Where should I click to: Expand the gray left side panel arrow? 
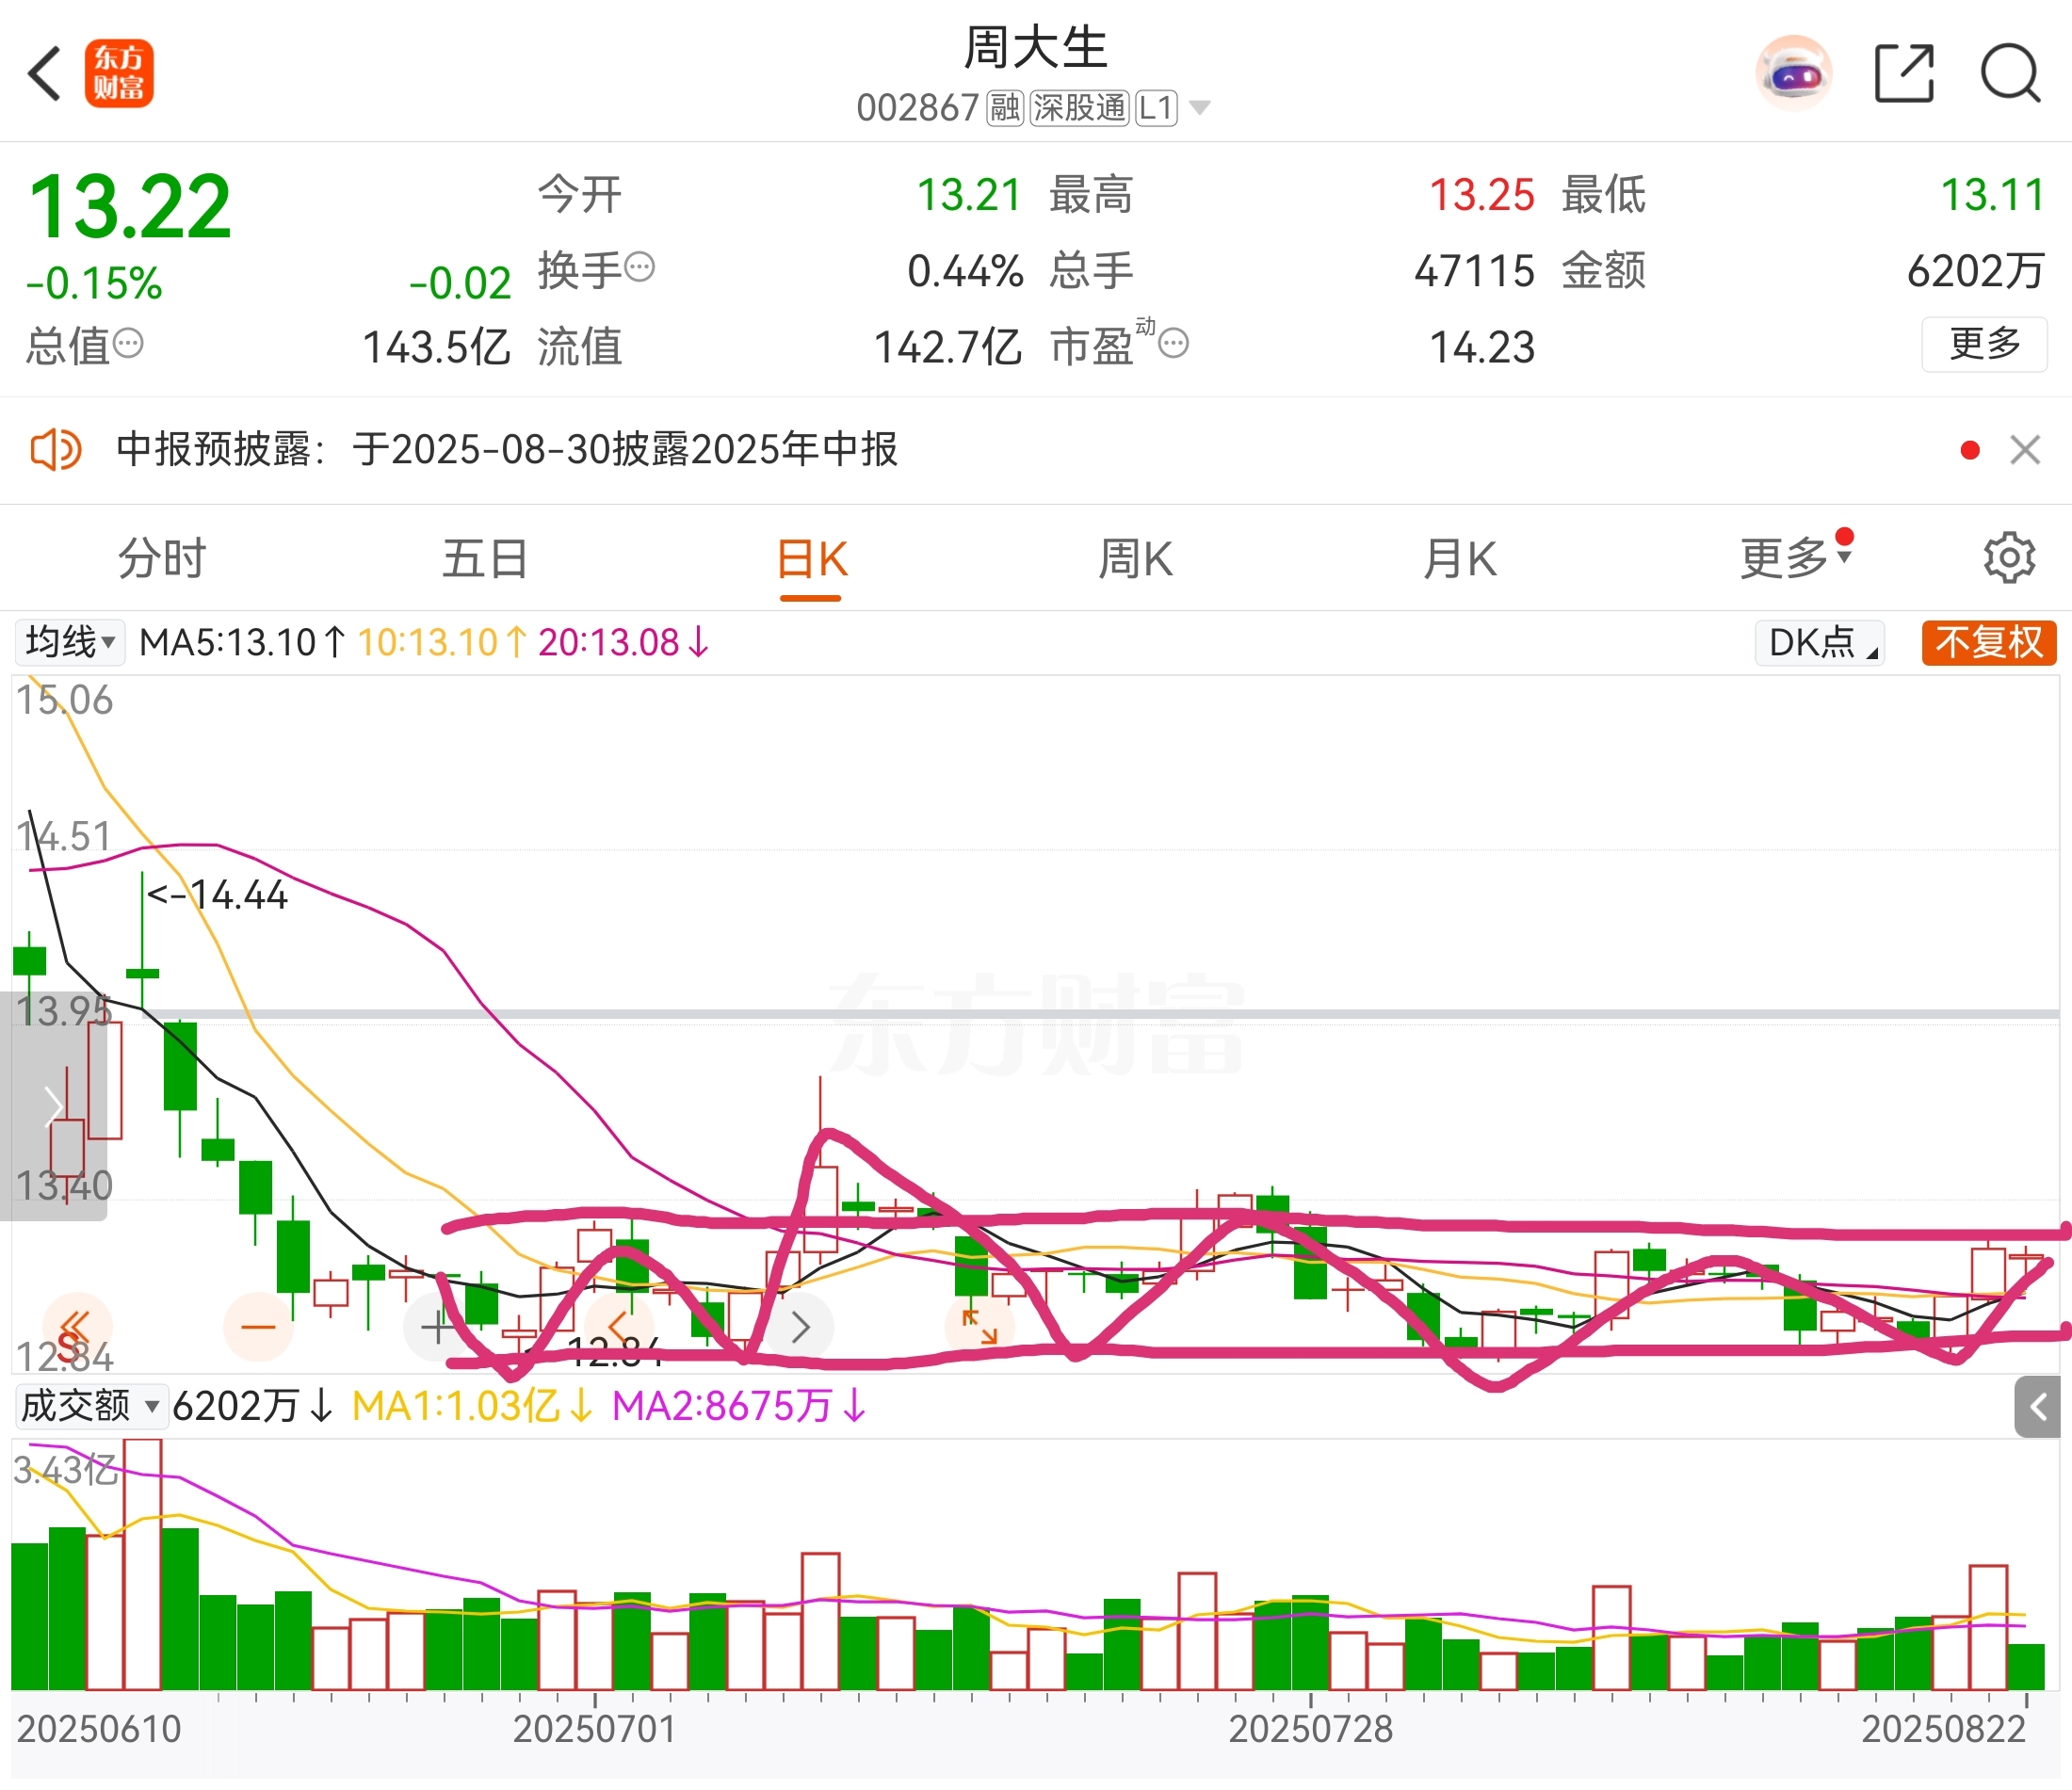(x=53, y=1106)
